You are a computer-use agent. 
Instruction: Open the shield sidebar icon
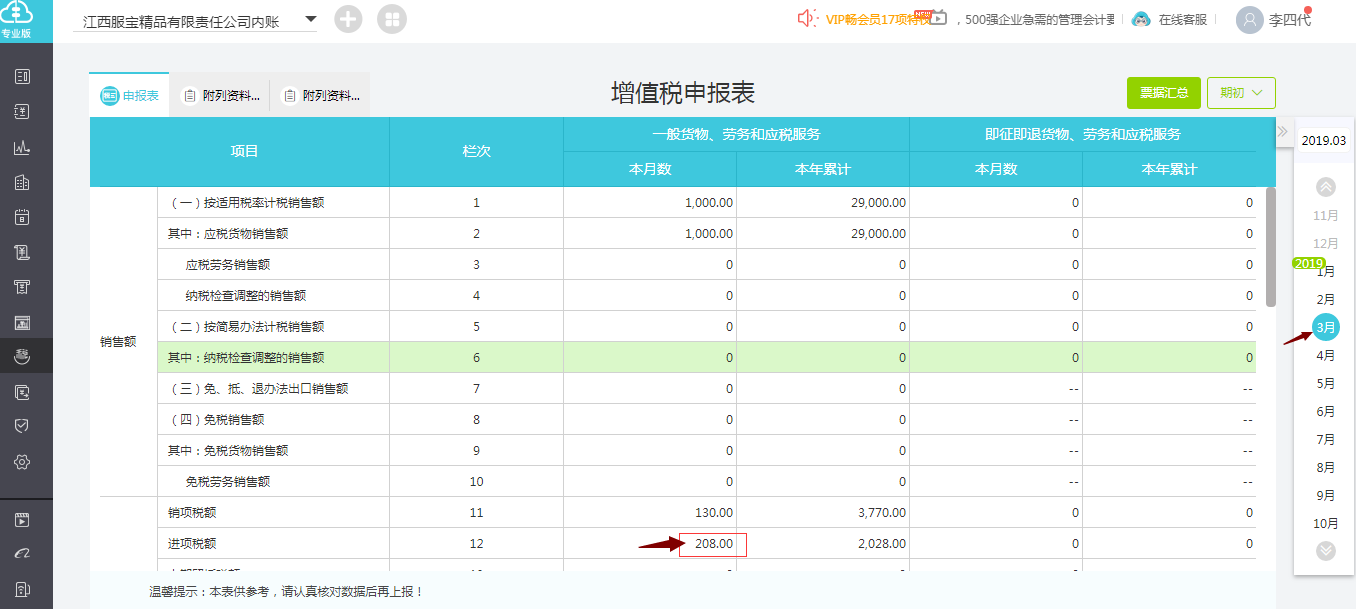22,426
